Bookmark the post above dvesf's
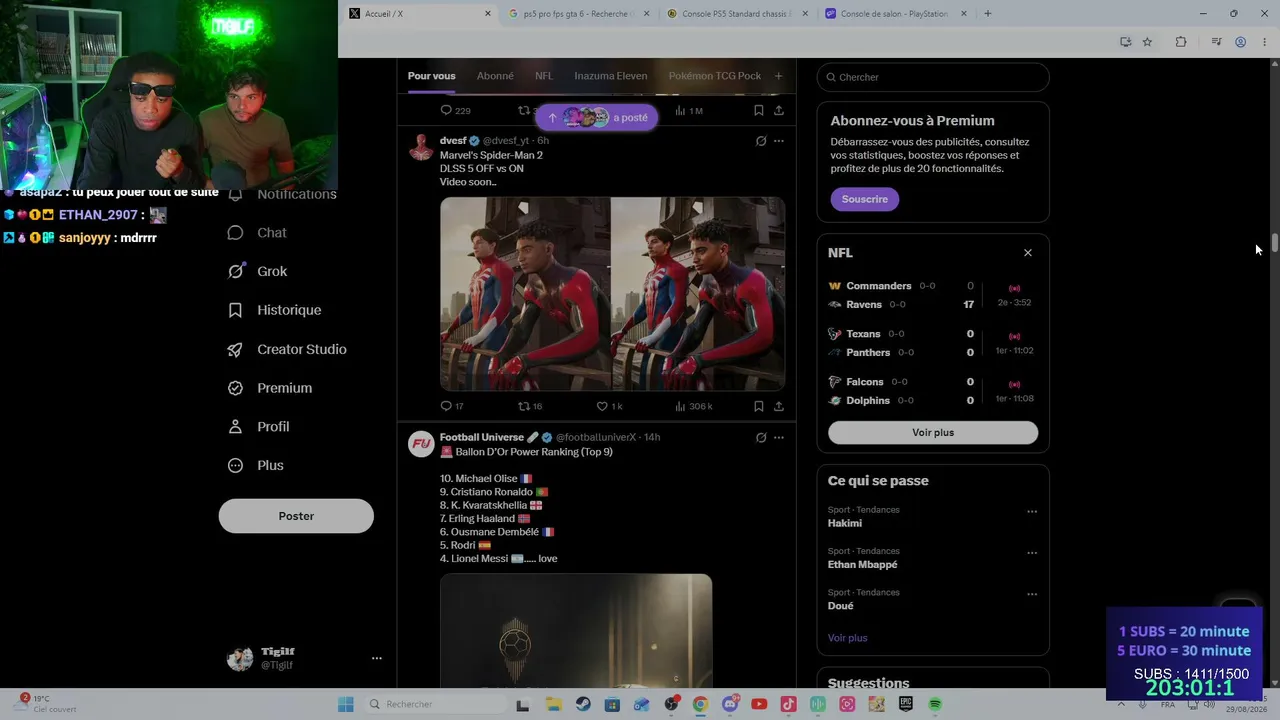This screenshot has width=1280, height=720. (x=759, y=110)
